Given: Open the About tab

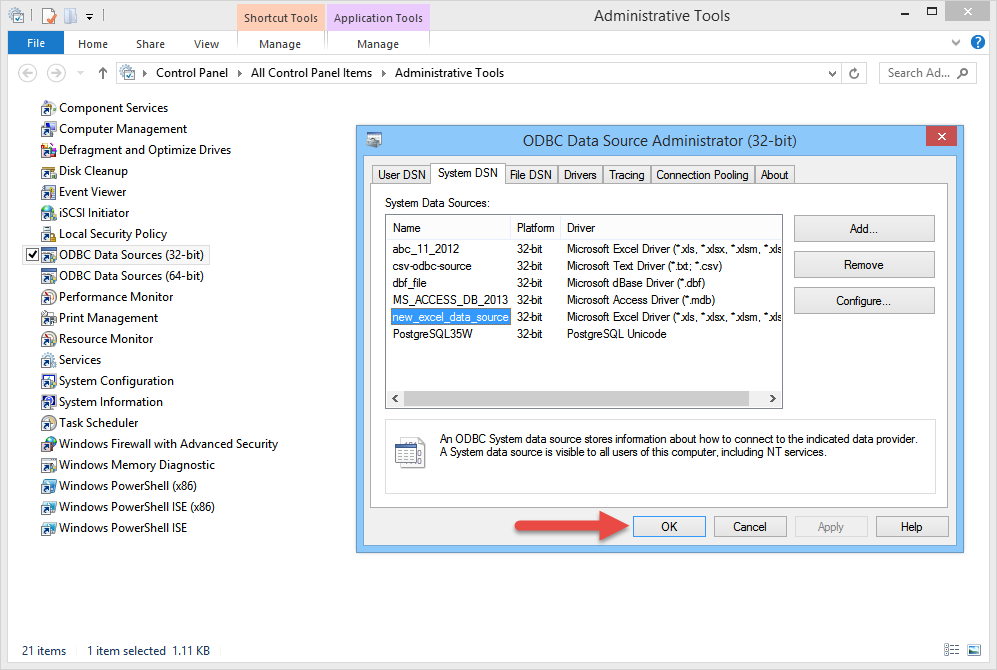Looking at the screenshot, I should [774, 175].
